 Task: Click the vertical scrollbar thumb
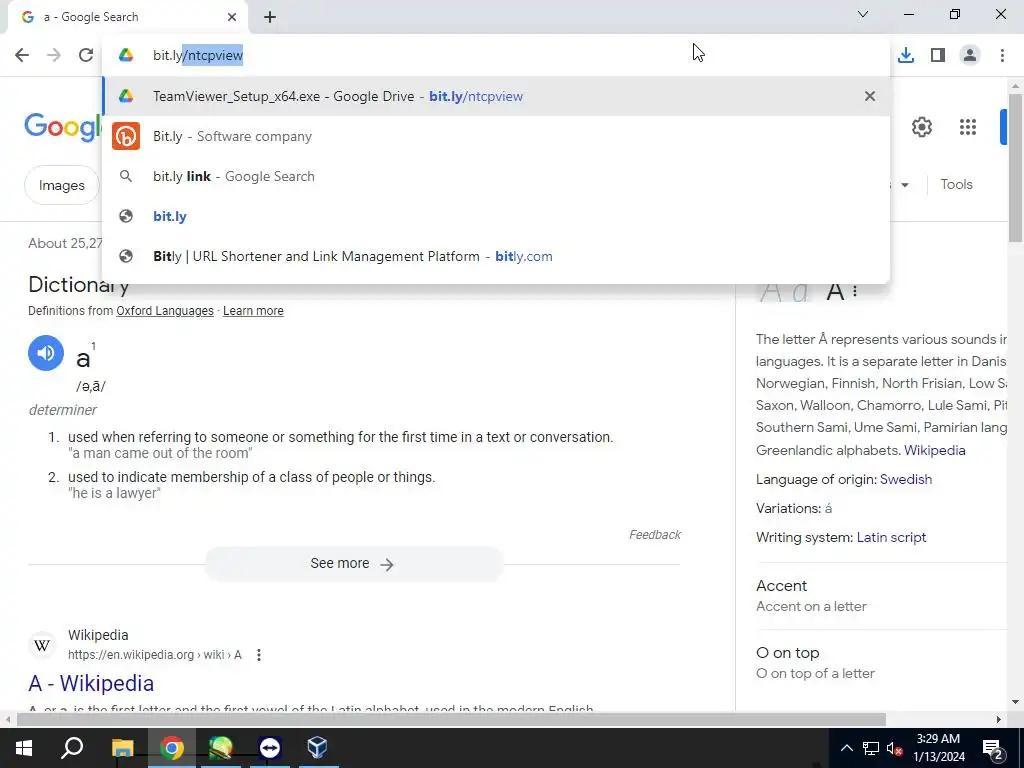(1015, 168)
